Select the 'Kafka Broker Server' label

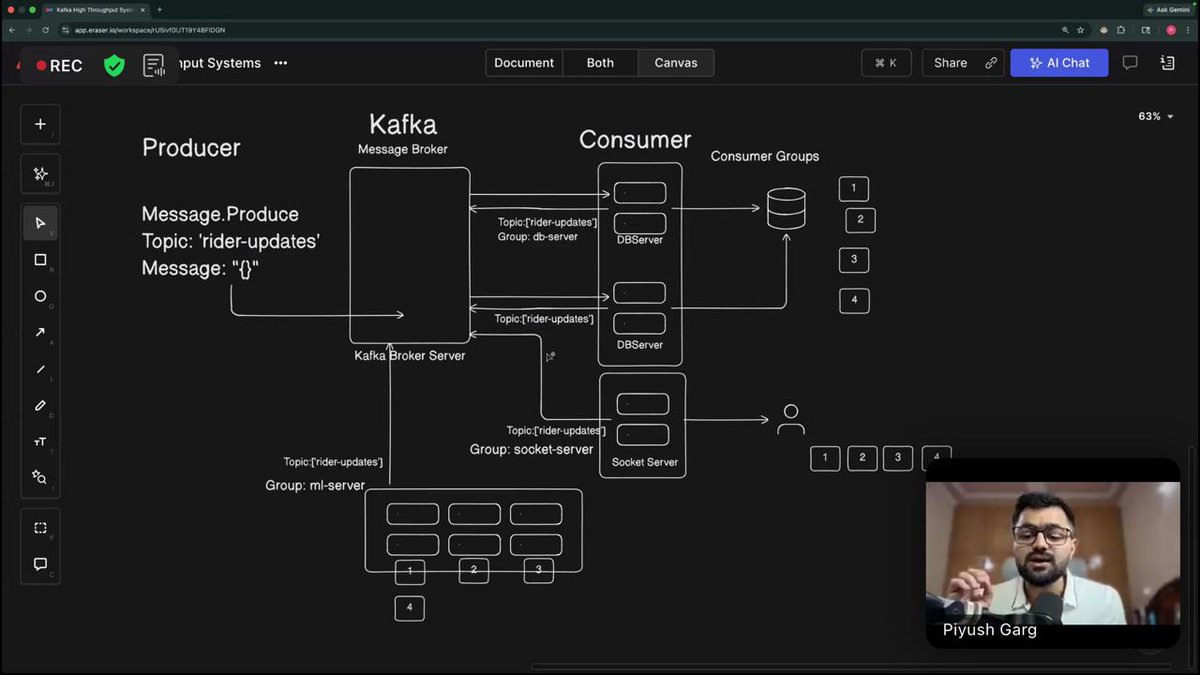410,356
